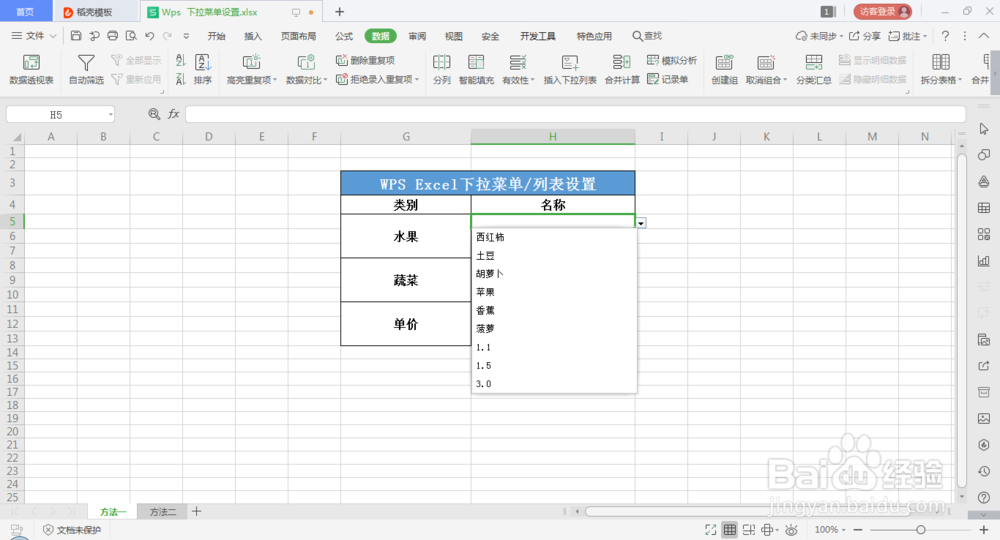This screenshot has width=1000, height=540.
Task: Open the 页面布局 ribbon tab
Action: click(298, 36)
